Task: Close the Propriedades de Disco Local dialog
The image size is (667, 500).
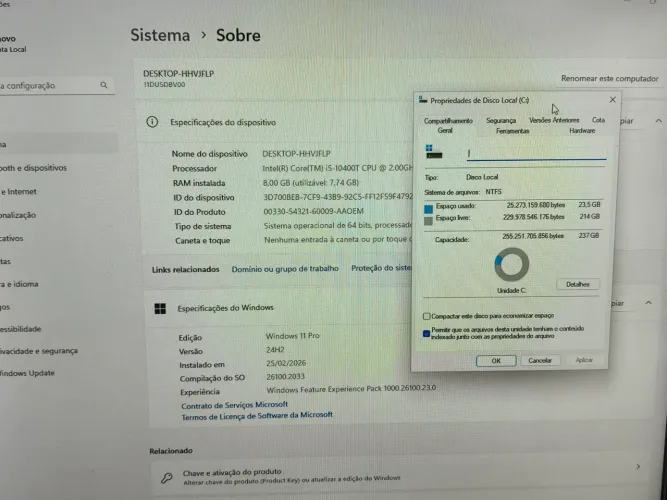Action: coord(613,100)
